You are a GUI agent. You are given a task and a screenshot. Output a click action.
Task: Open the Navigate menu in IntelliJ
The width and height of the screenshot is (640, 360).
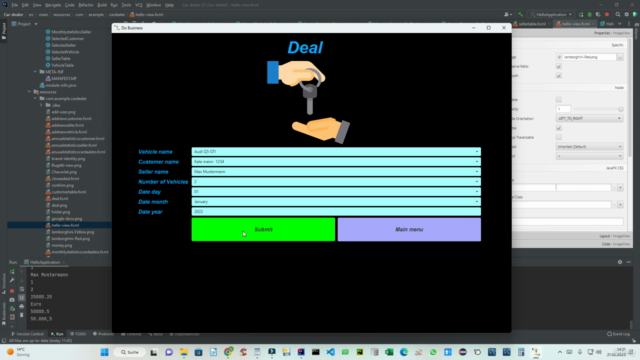coord(53,5)
